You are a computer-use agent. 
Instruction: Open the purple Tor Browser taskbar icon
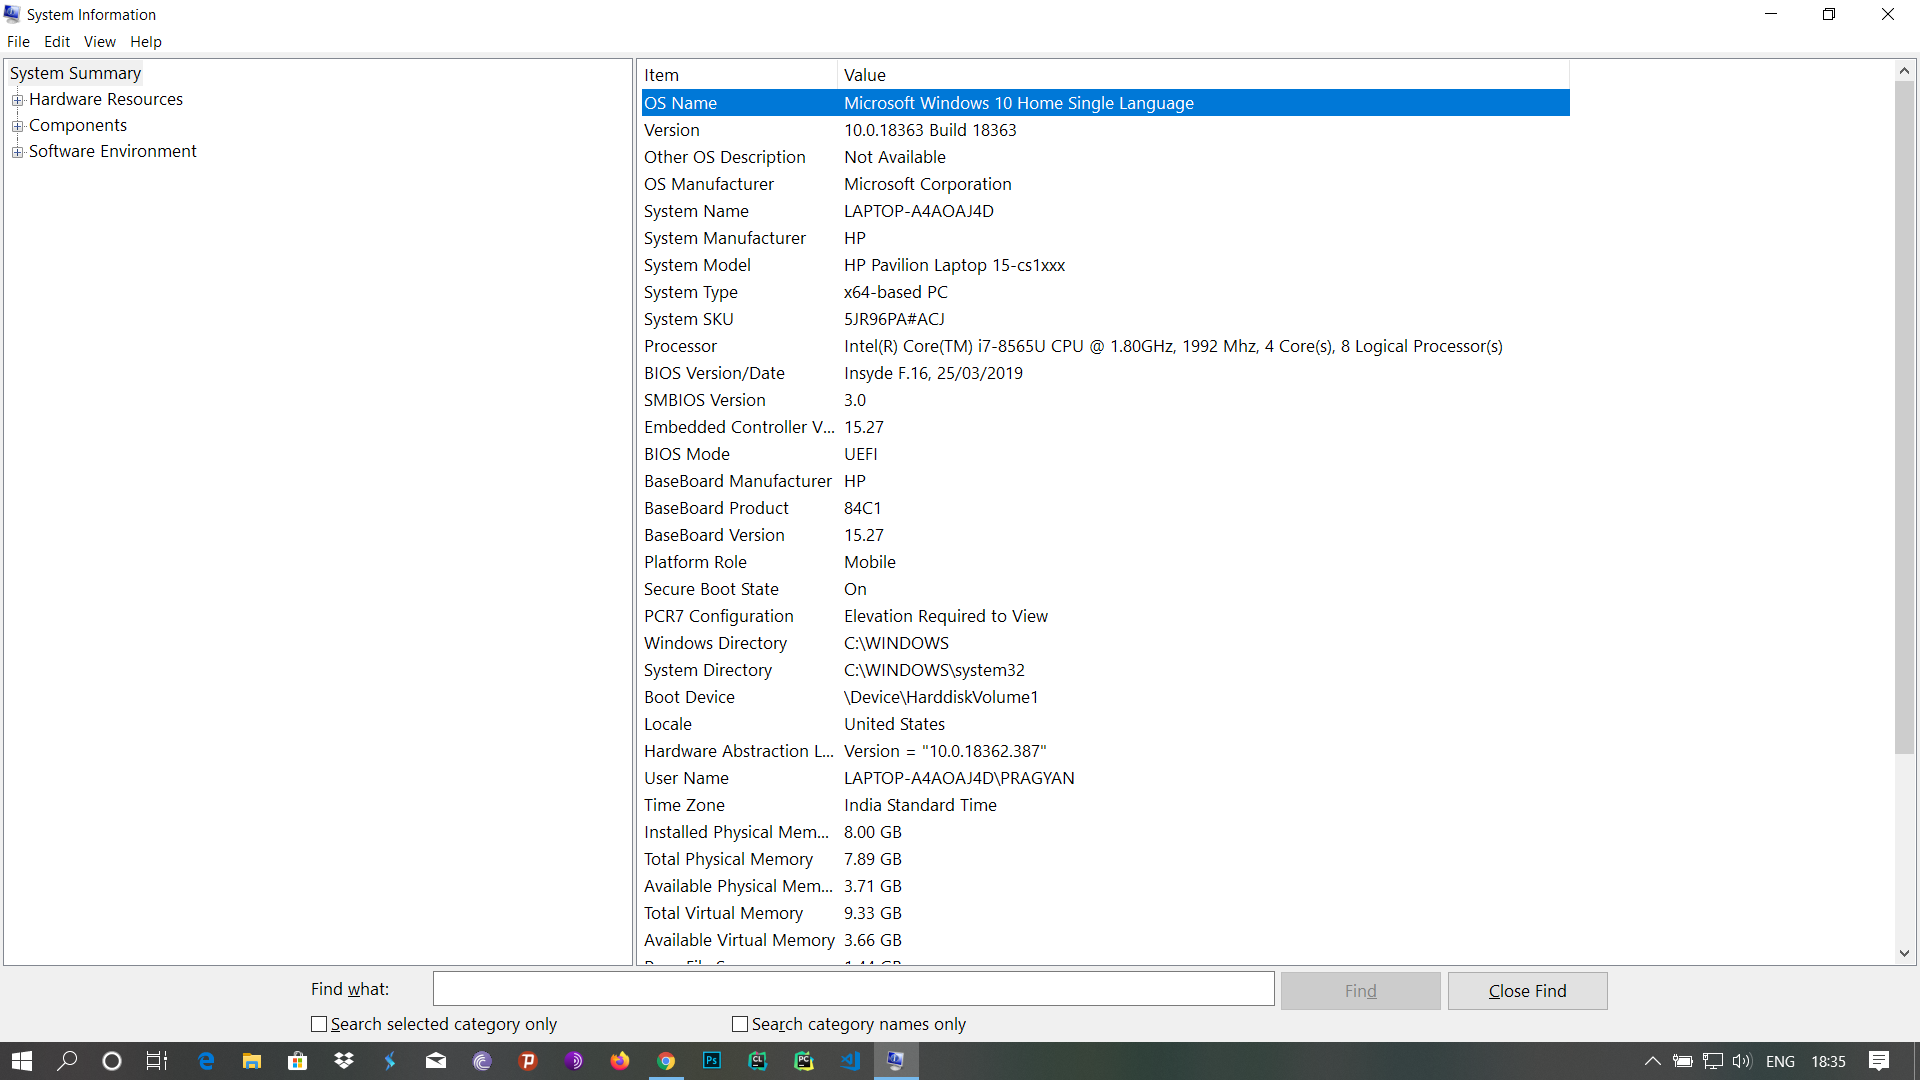[x=574, y=1061]
